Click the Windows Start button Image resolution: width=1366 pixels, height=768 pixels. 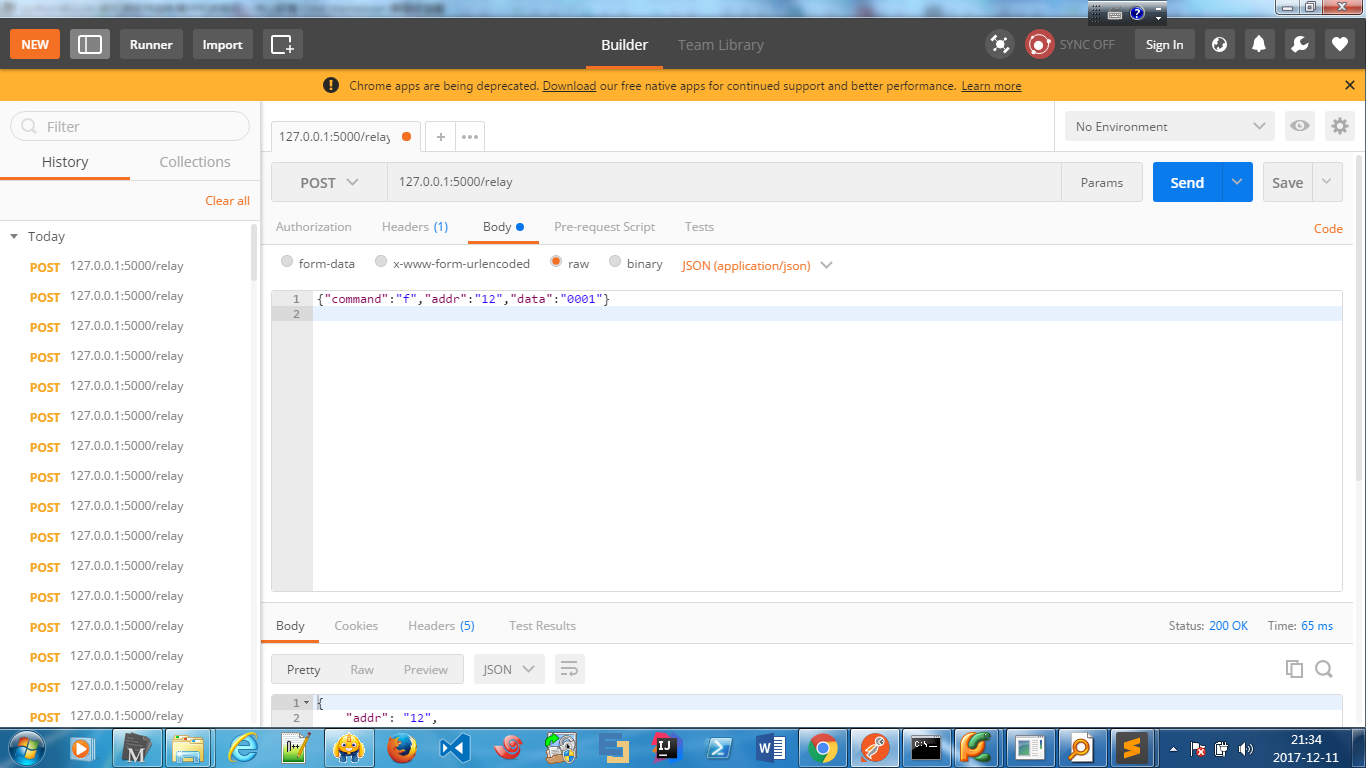[27, 747]
